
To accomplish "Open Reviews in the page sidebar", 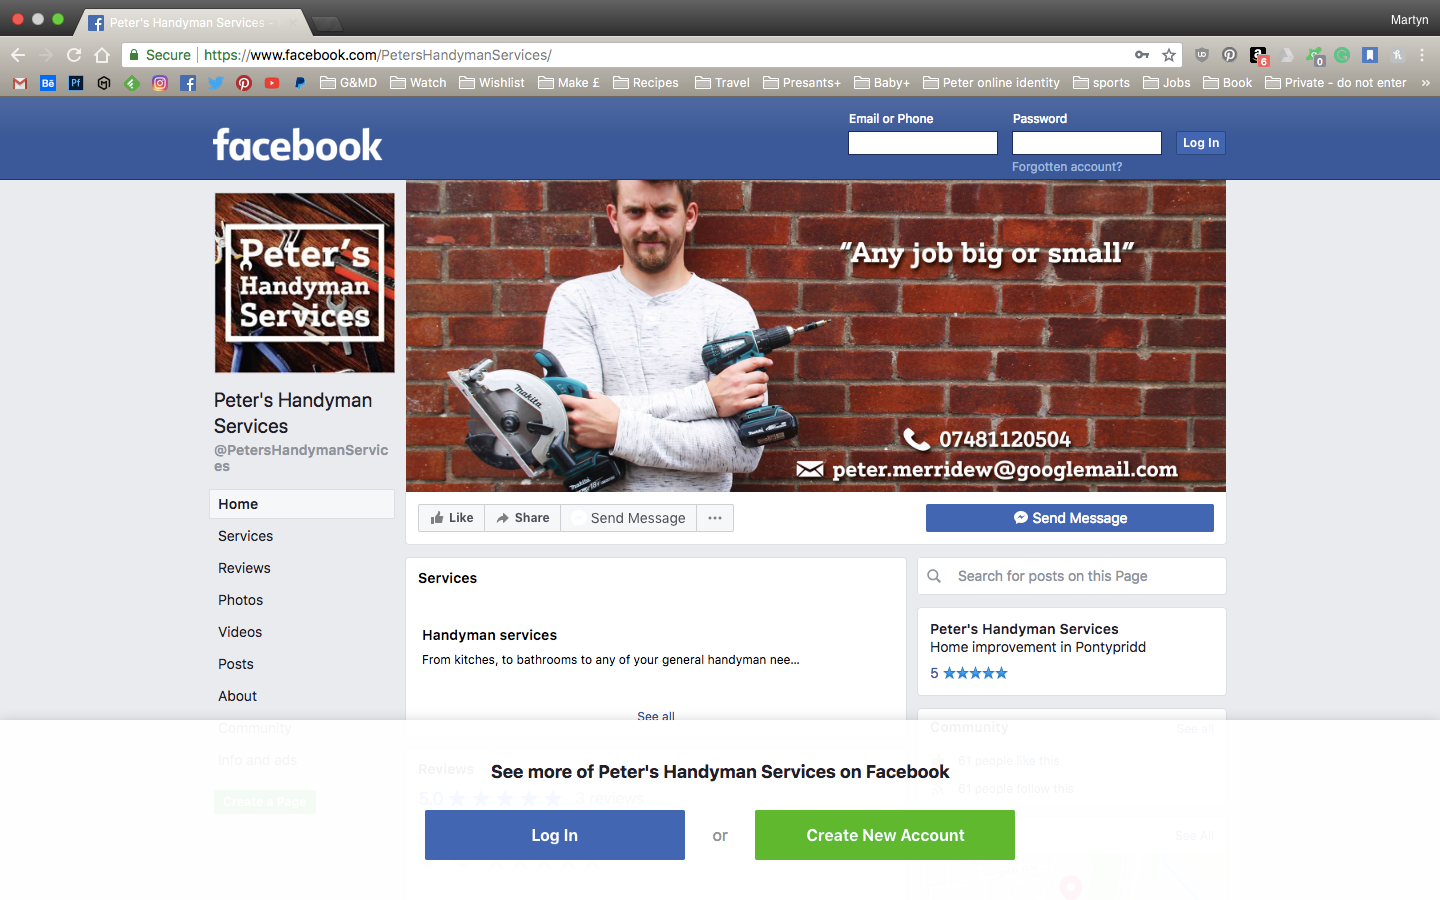I will 244,568.
